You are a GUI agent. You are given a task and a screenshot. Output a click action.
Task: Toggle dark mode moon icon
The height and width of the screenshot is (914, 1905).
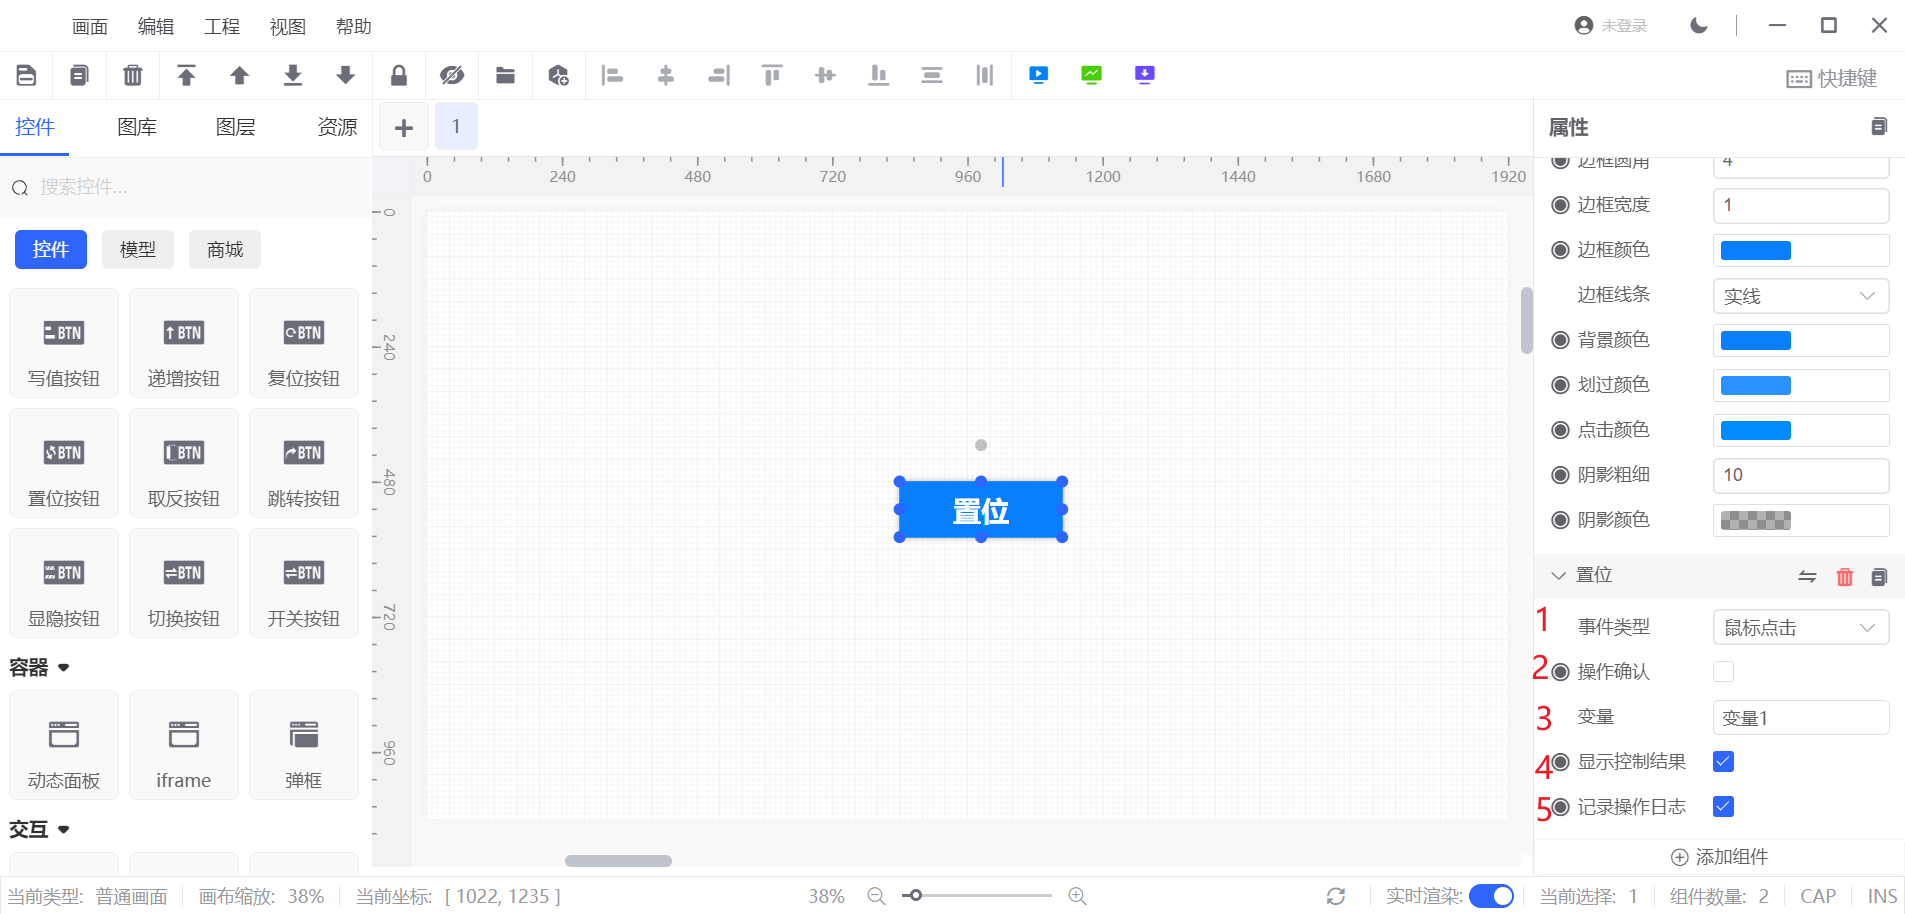click(x=1698, y=25)
